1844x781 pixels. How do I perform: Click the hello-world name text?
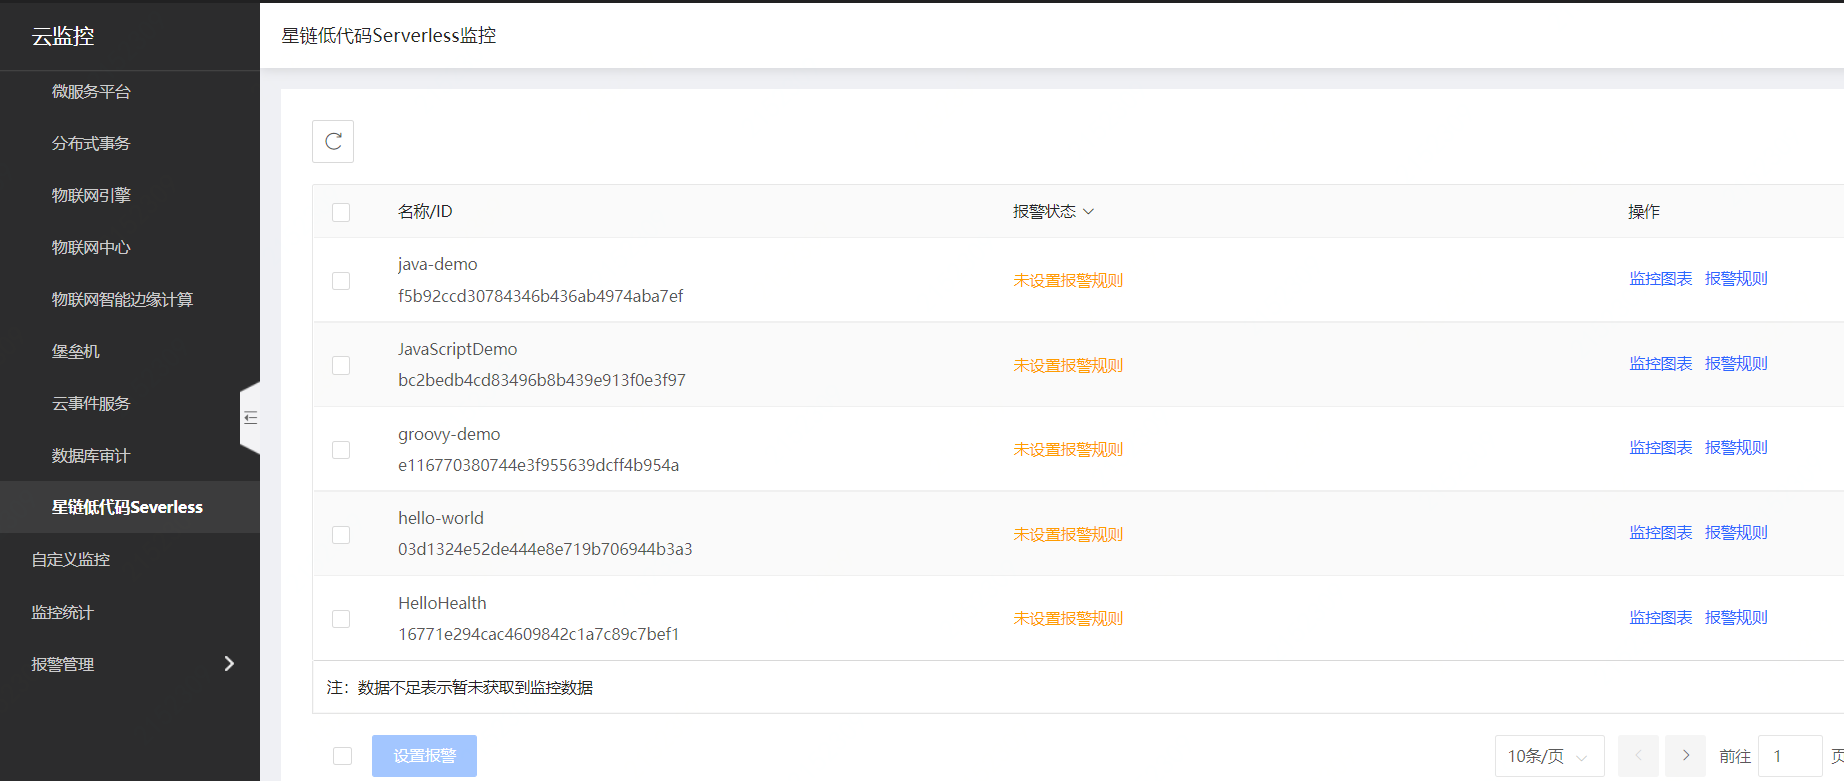[441, 518]
